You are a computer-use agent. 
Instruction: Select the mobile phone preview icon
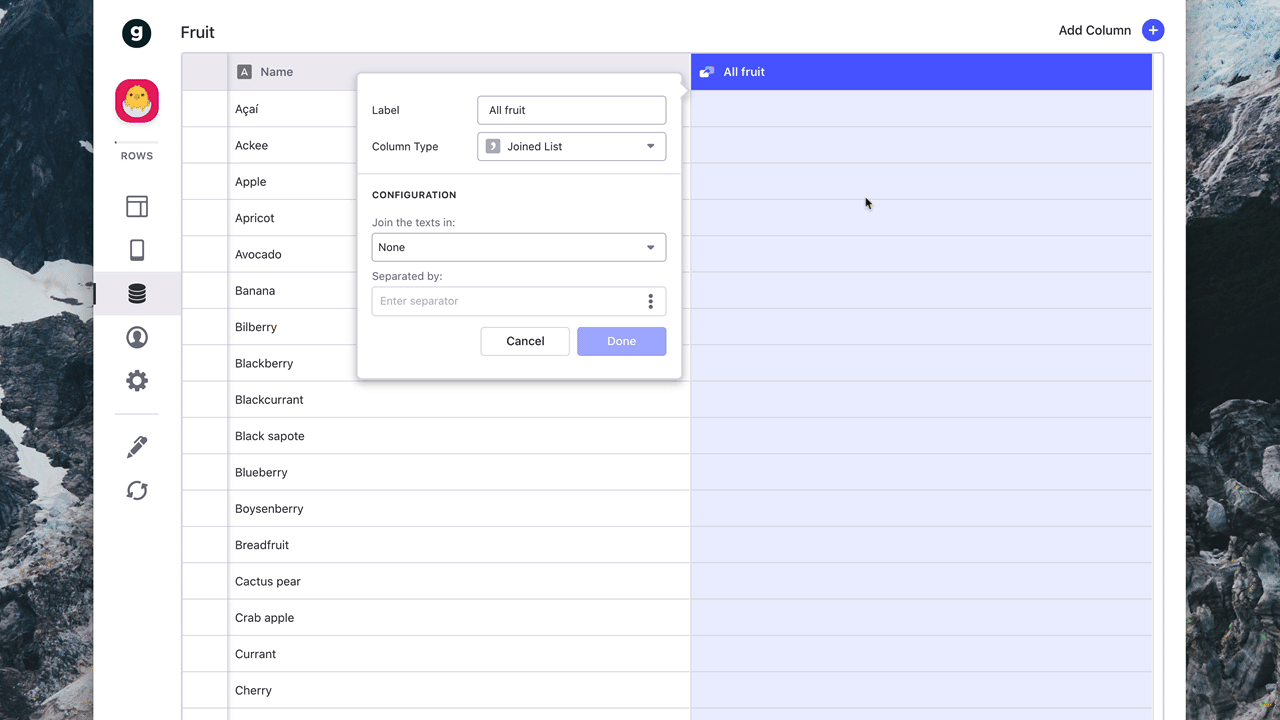137,250
